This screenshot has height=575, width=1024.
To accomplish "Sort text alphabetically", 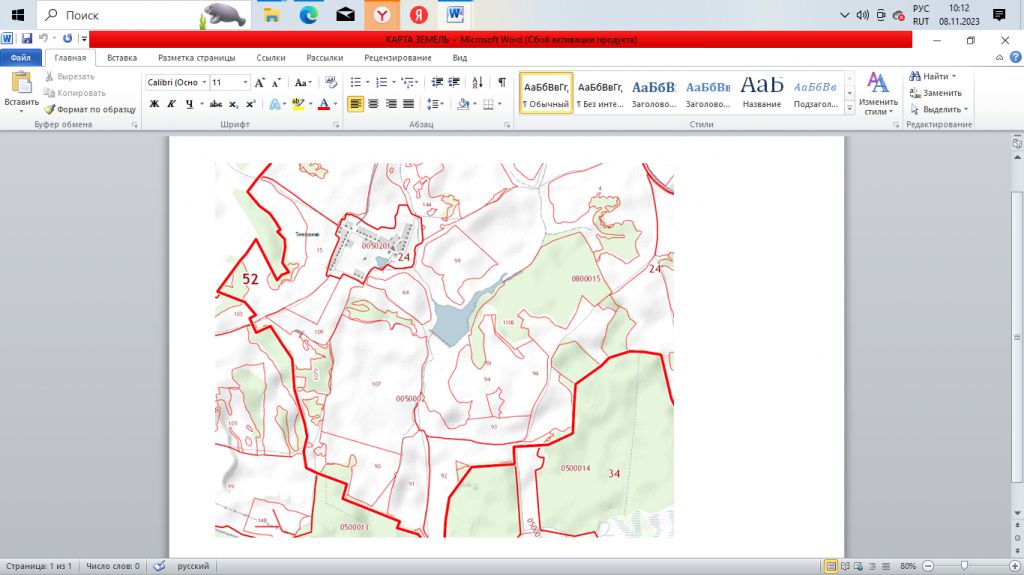I will tap(477, 82).
